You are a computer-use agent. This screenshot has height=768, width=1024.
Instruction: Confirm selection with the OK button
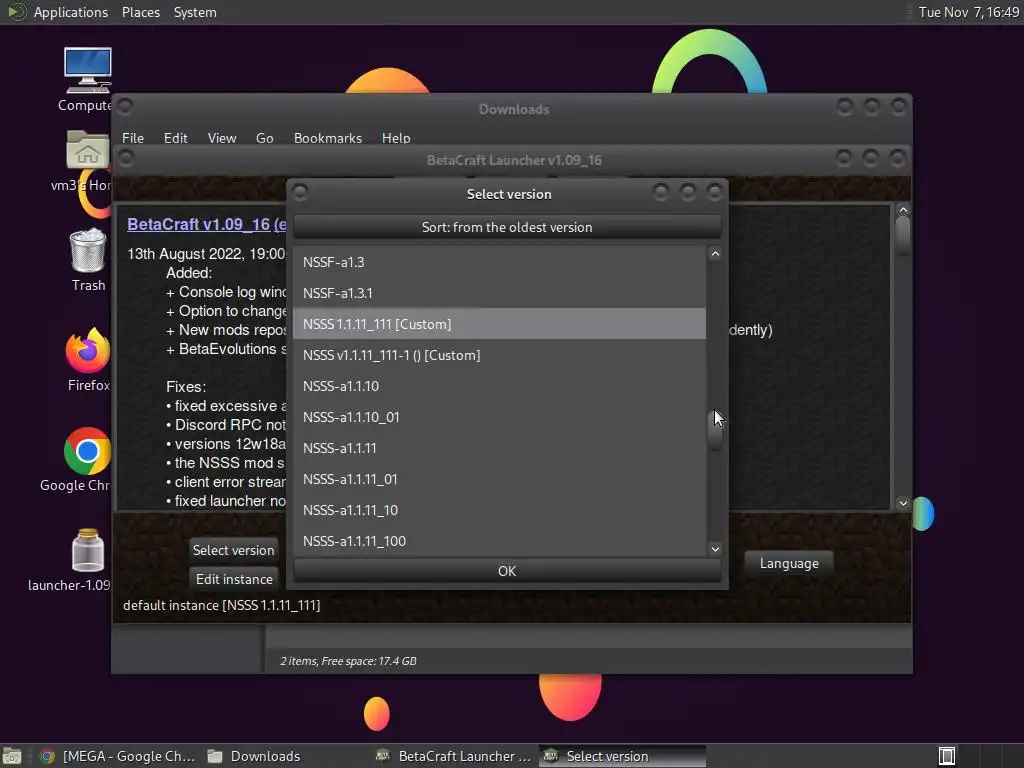coord(507,571)
